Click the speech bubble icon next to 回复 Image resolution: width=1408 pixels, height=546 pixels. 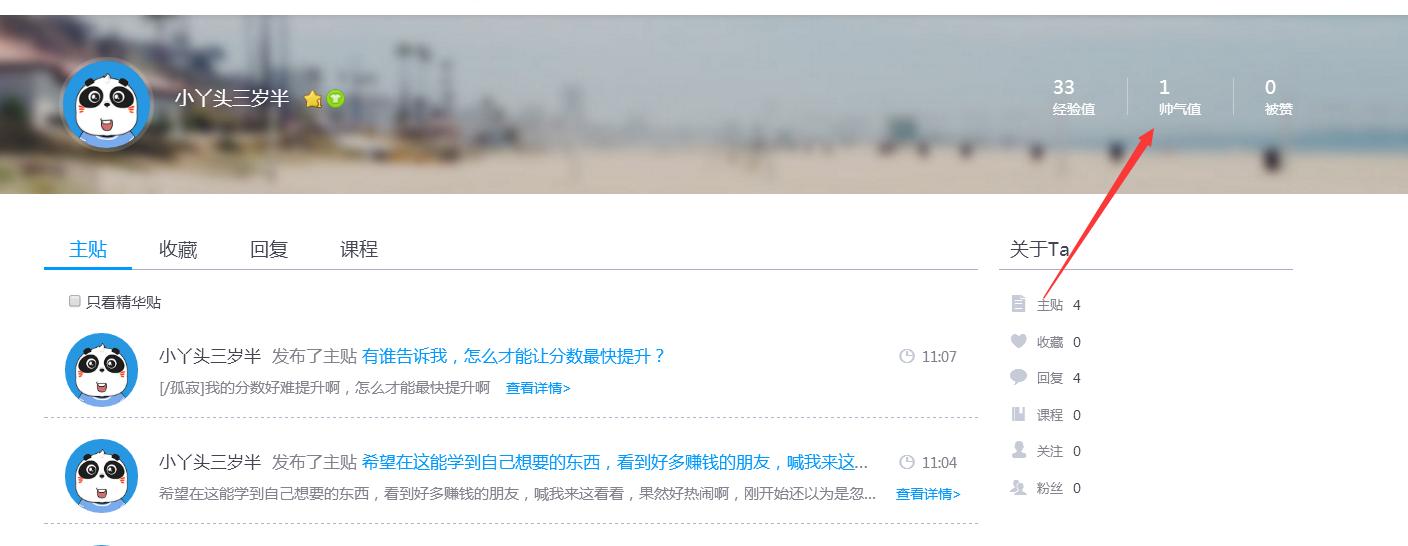point(1019,377)
